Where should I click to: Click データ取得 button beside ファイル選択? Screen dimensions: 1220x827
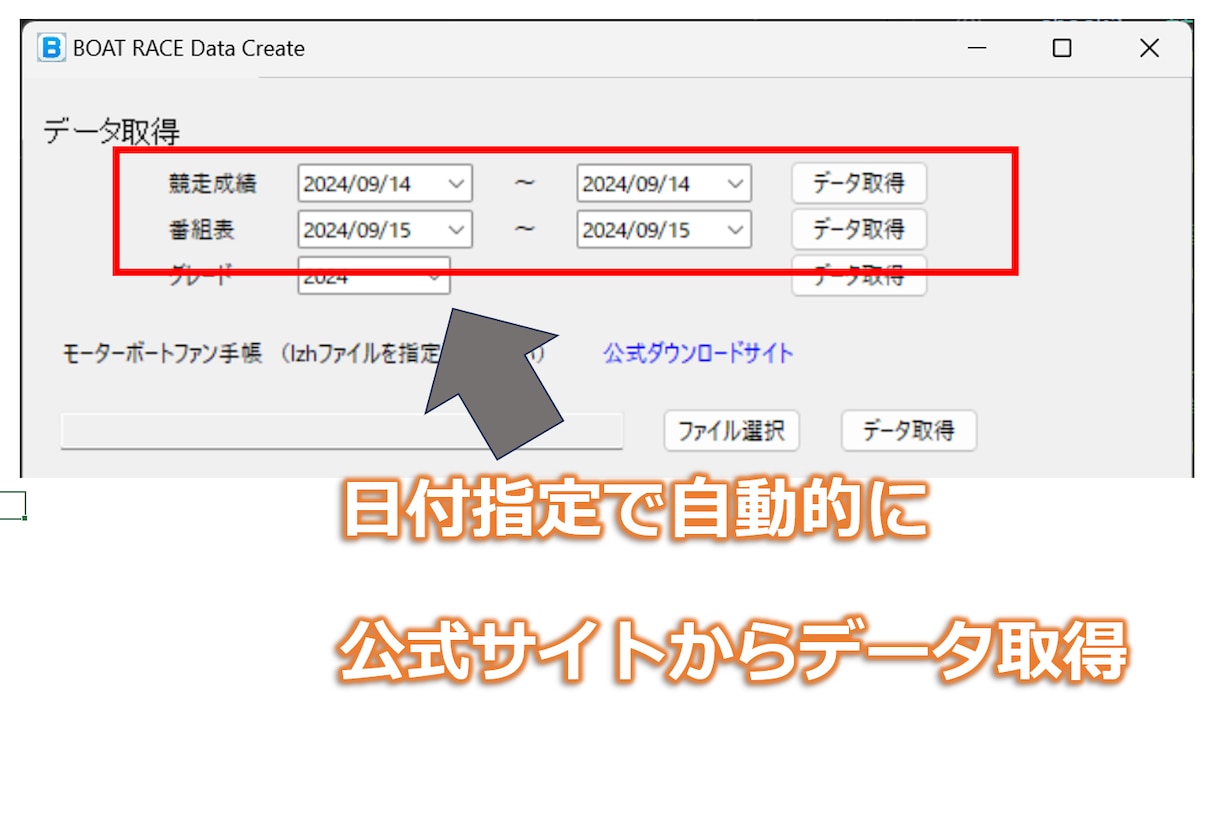click(909, 431)
